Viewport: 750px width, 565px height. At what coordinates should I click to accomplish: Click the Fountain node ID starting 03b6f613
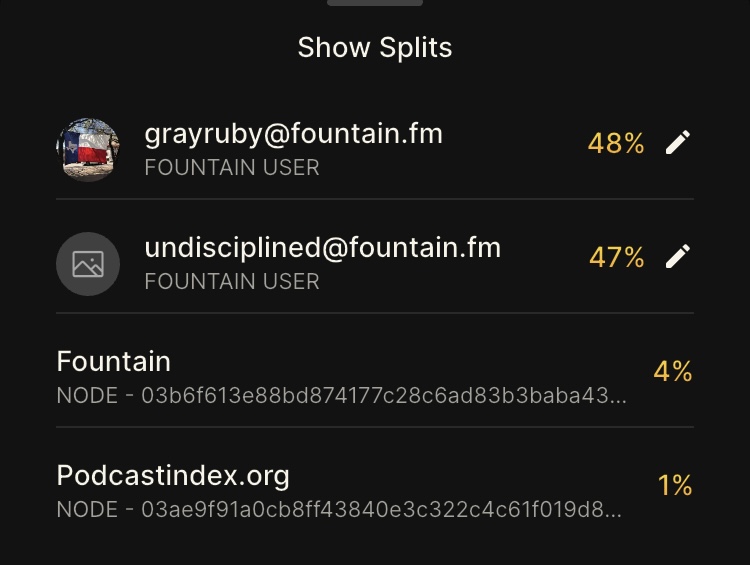click(340, 395)
